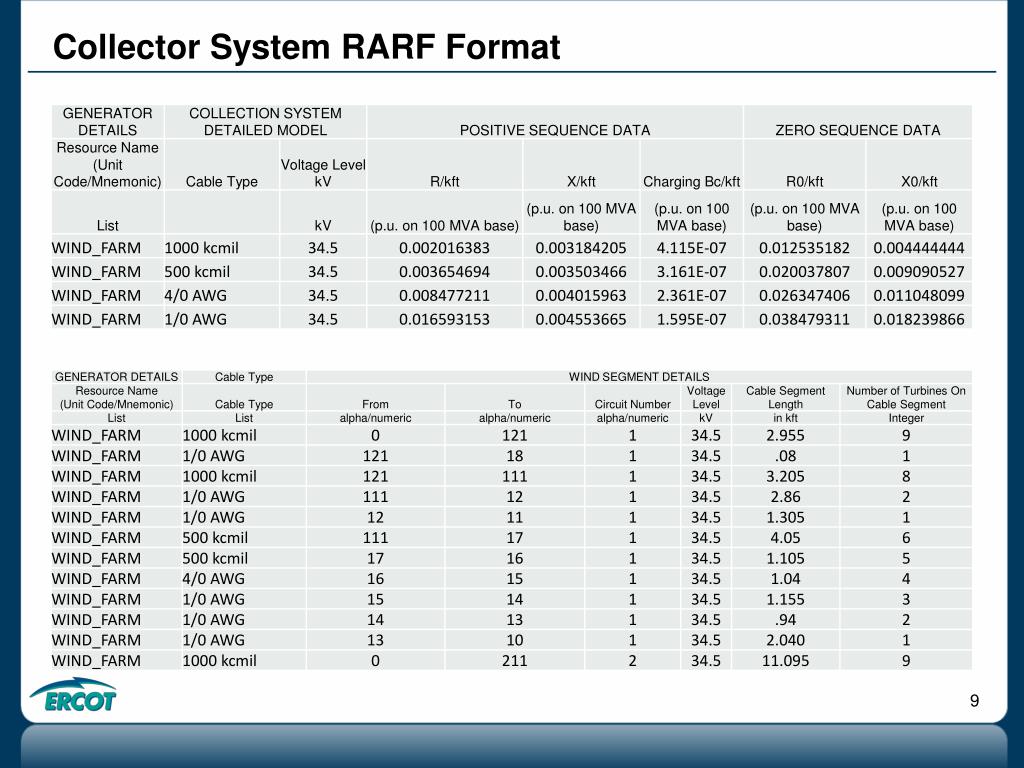This screenshot has height=768, width=1024.
Task: Click R0 value 0.026347406
Action: click(804, 296)
